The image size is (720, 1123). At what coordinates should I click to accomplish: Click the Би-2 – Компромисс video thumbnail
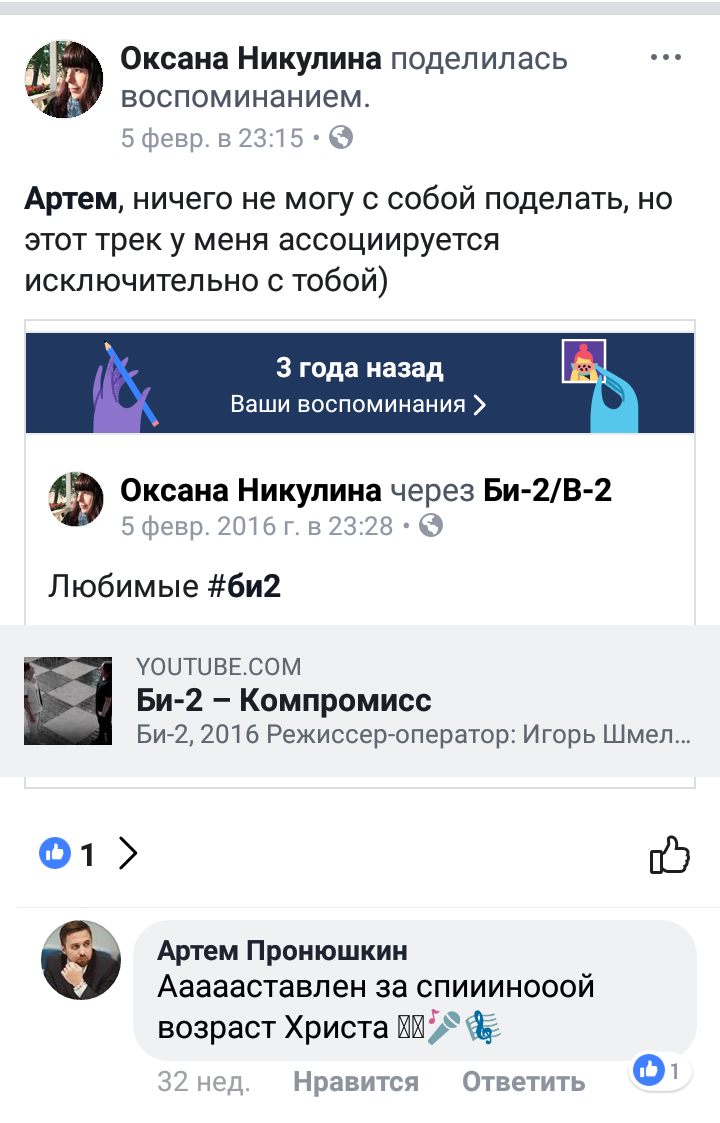click(68, 701)
